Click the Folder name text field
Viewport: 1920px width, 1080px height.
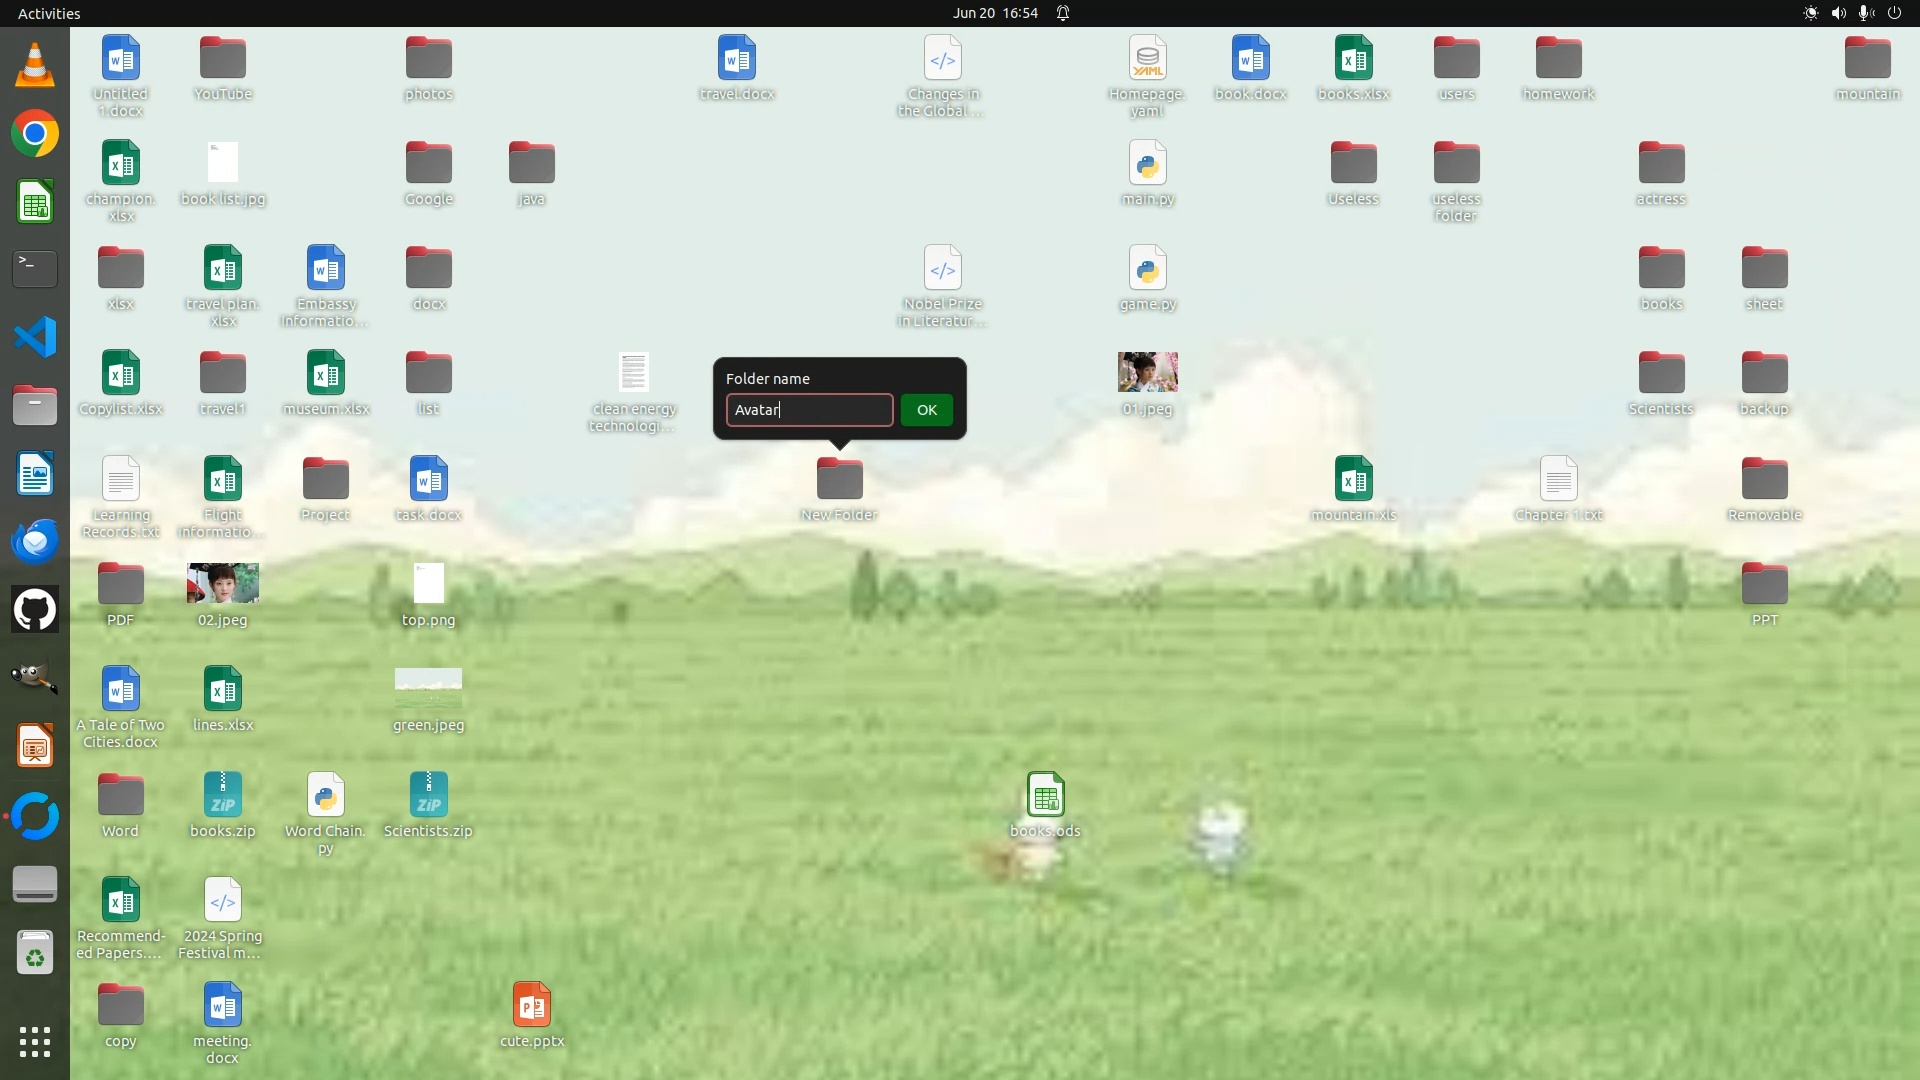pyautogui.click(x=808, y=410)
